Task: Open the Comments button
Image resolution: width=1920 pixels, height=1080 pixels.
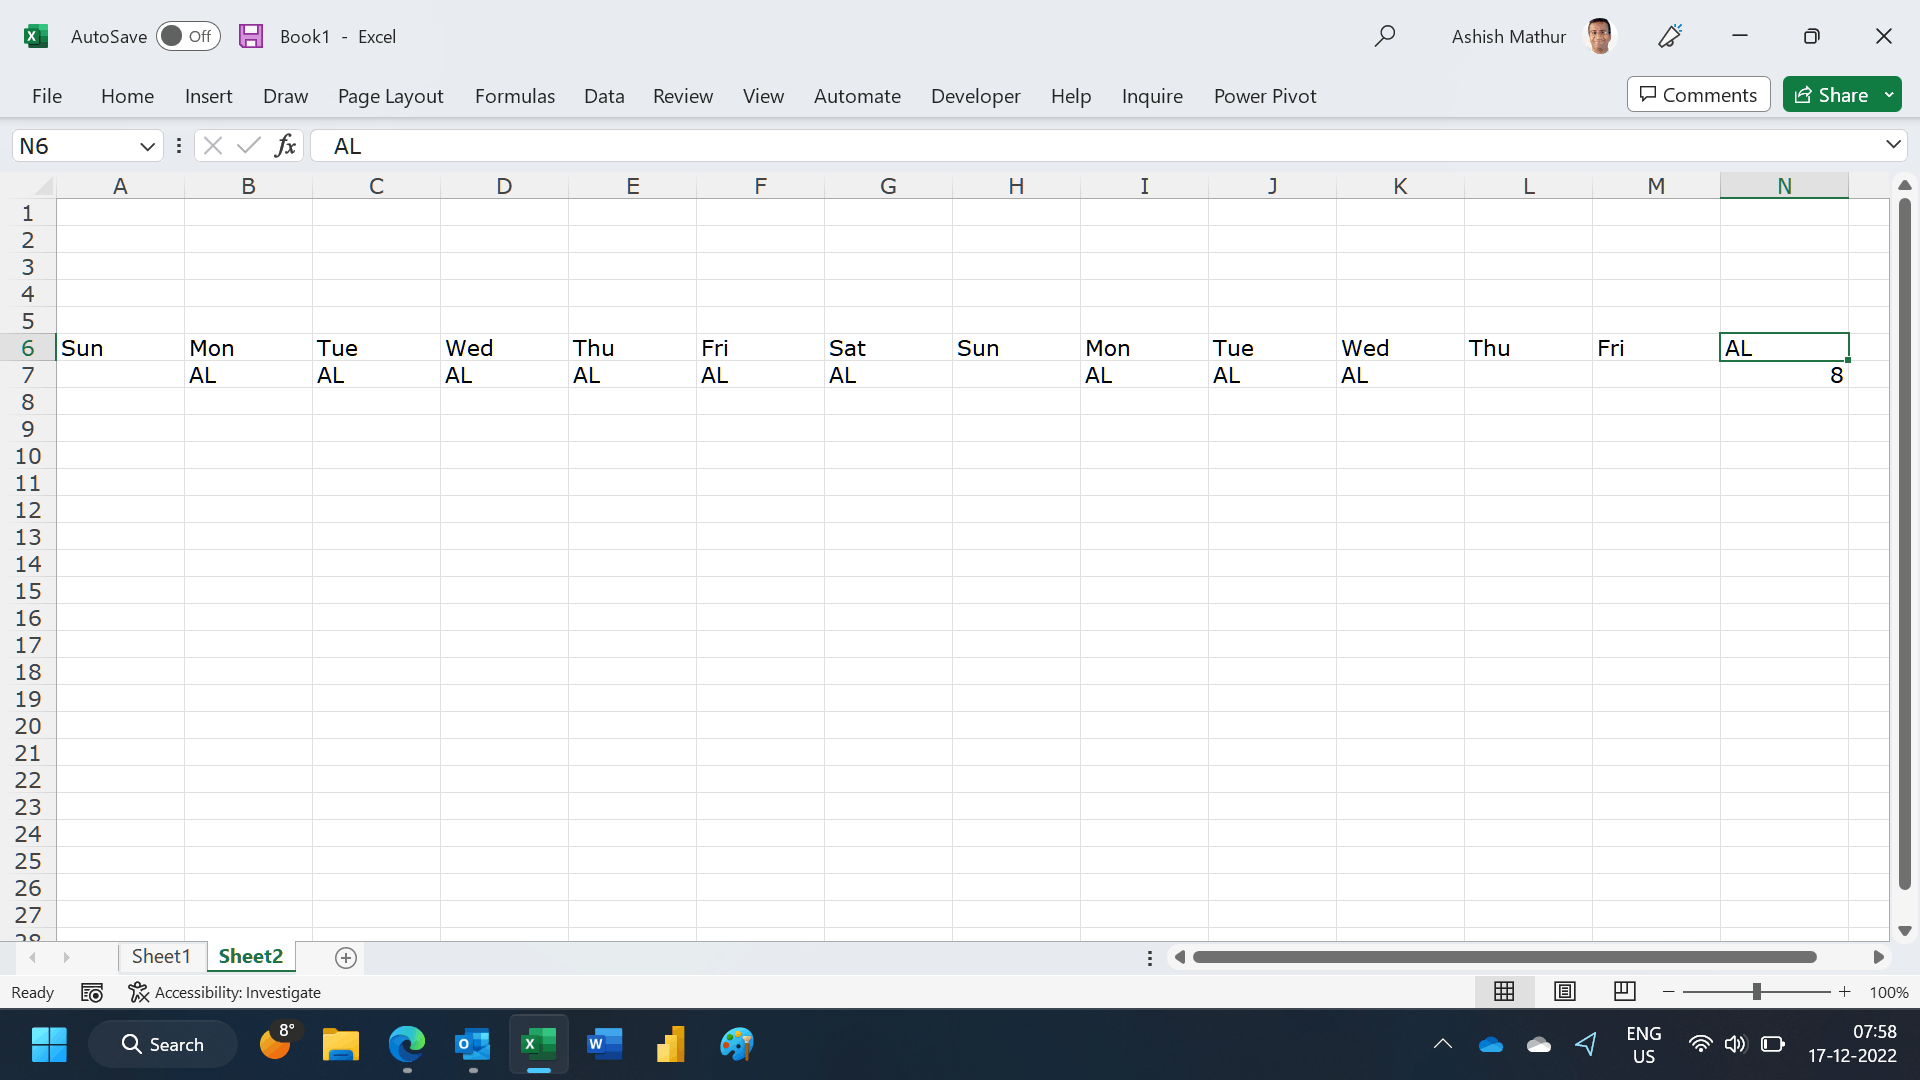Action: click(x=1698, y=95)
